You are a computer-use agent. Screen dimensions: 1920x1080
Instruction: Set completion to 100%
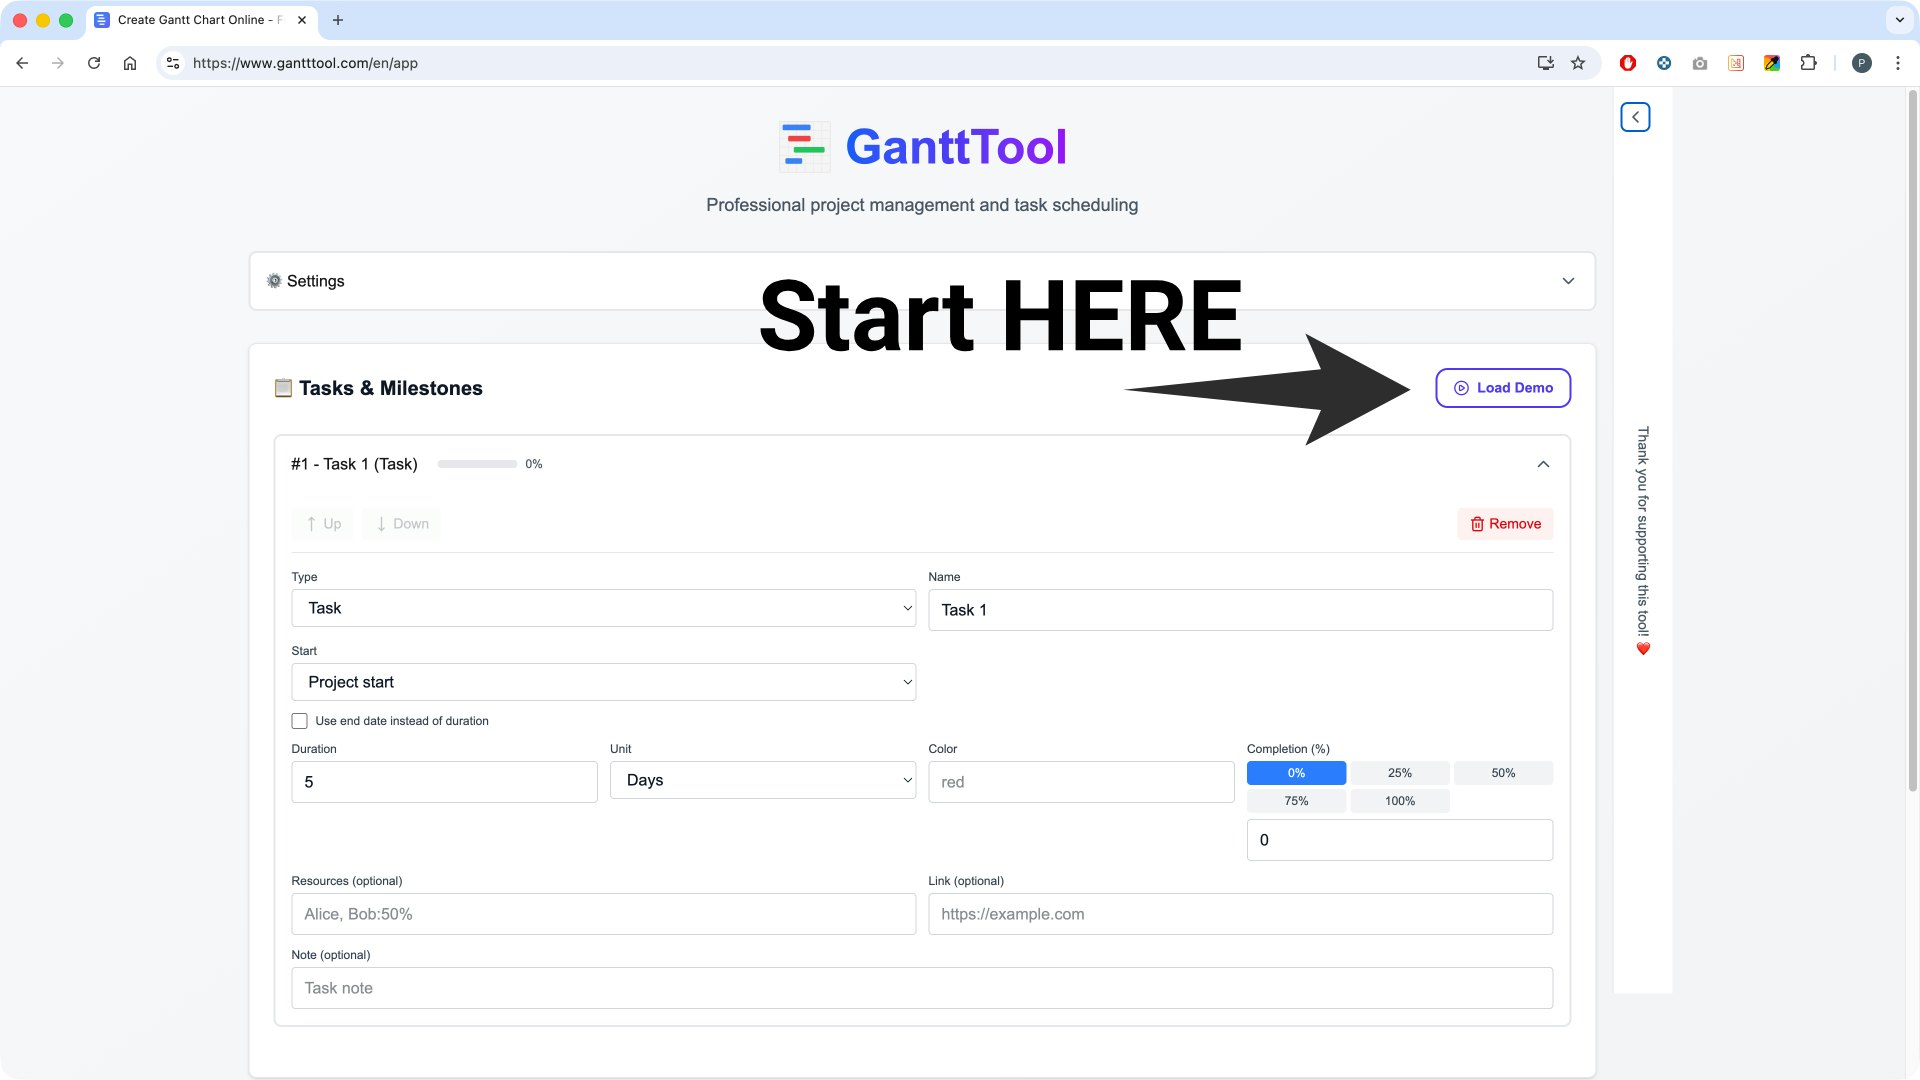[1399, 801]
